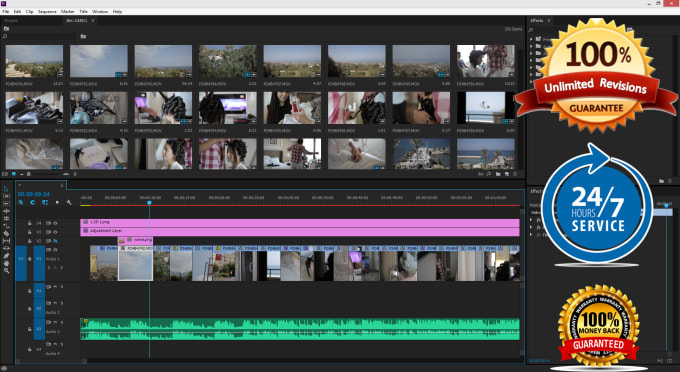Select the Razor tool

click(6, 233)
